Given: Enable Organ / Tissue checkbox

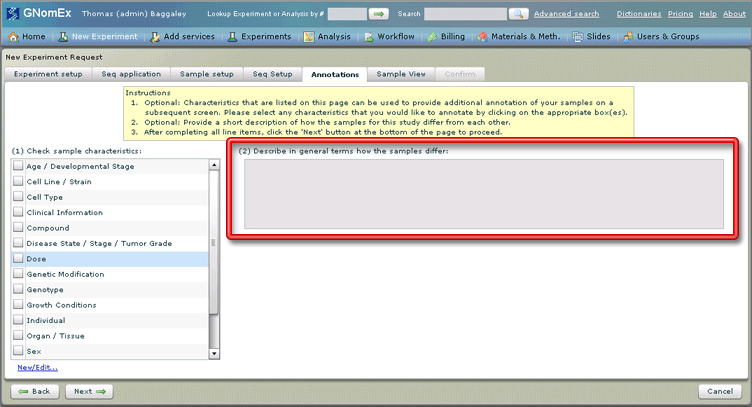Looking at the screenshot, I should (x=18, y=335).
